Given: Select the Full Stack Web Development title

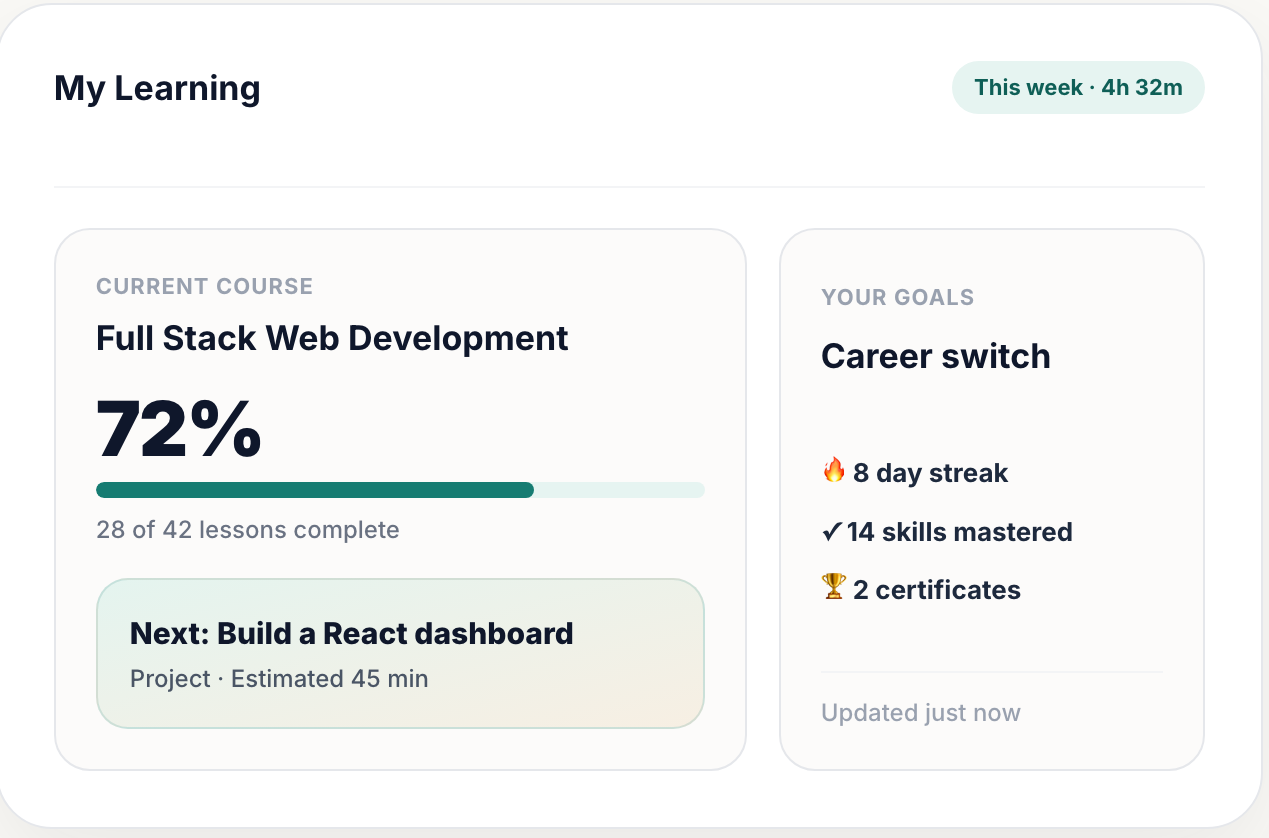Looking at the screenshot, I should coord(332,338).
